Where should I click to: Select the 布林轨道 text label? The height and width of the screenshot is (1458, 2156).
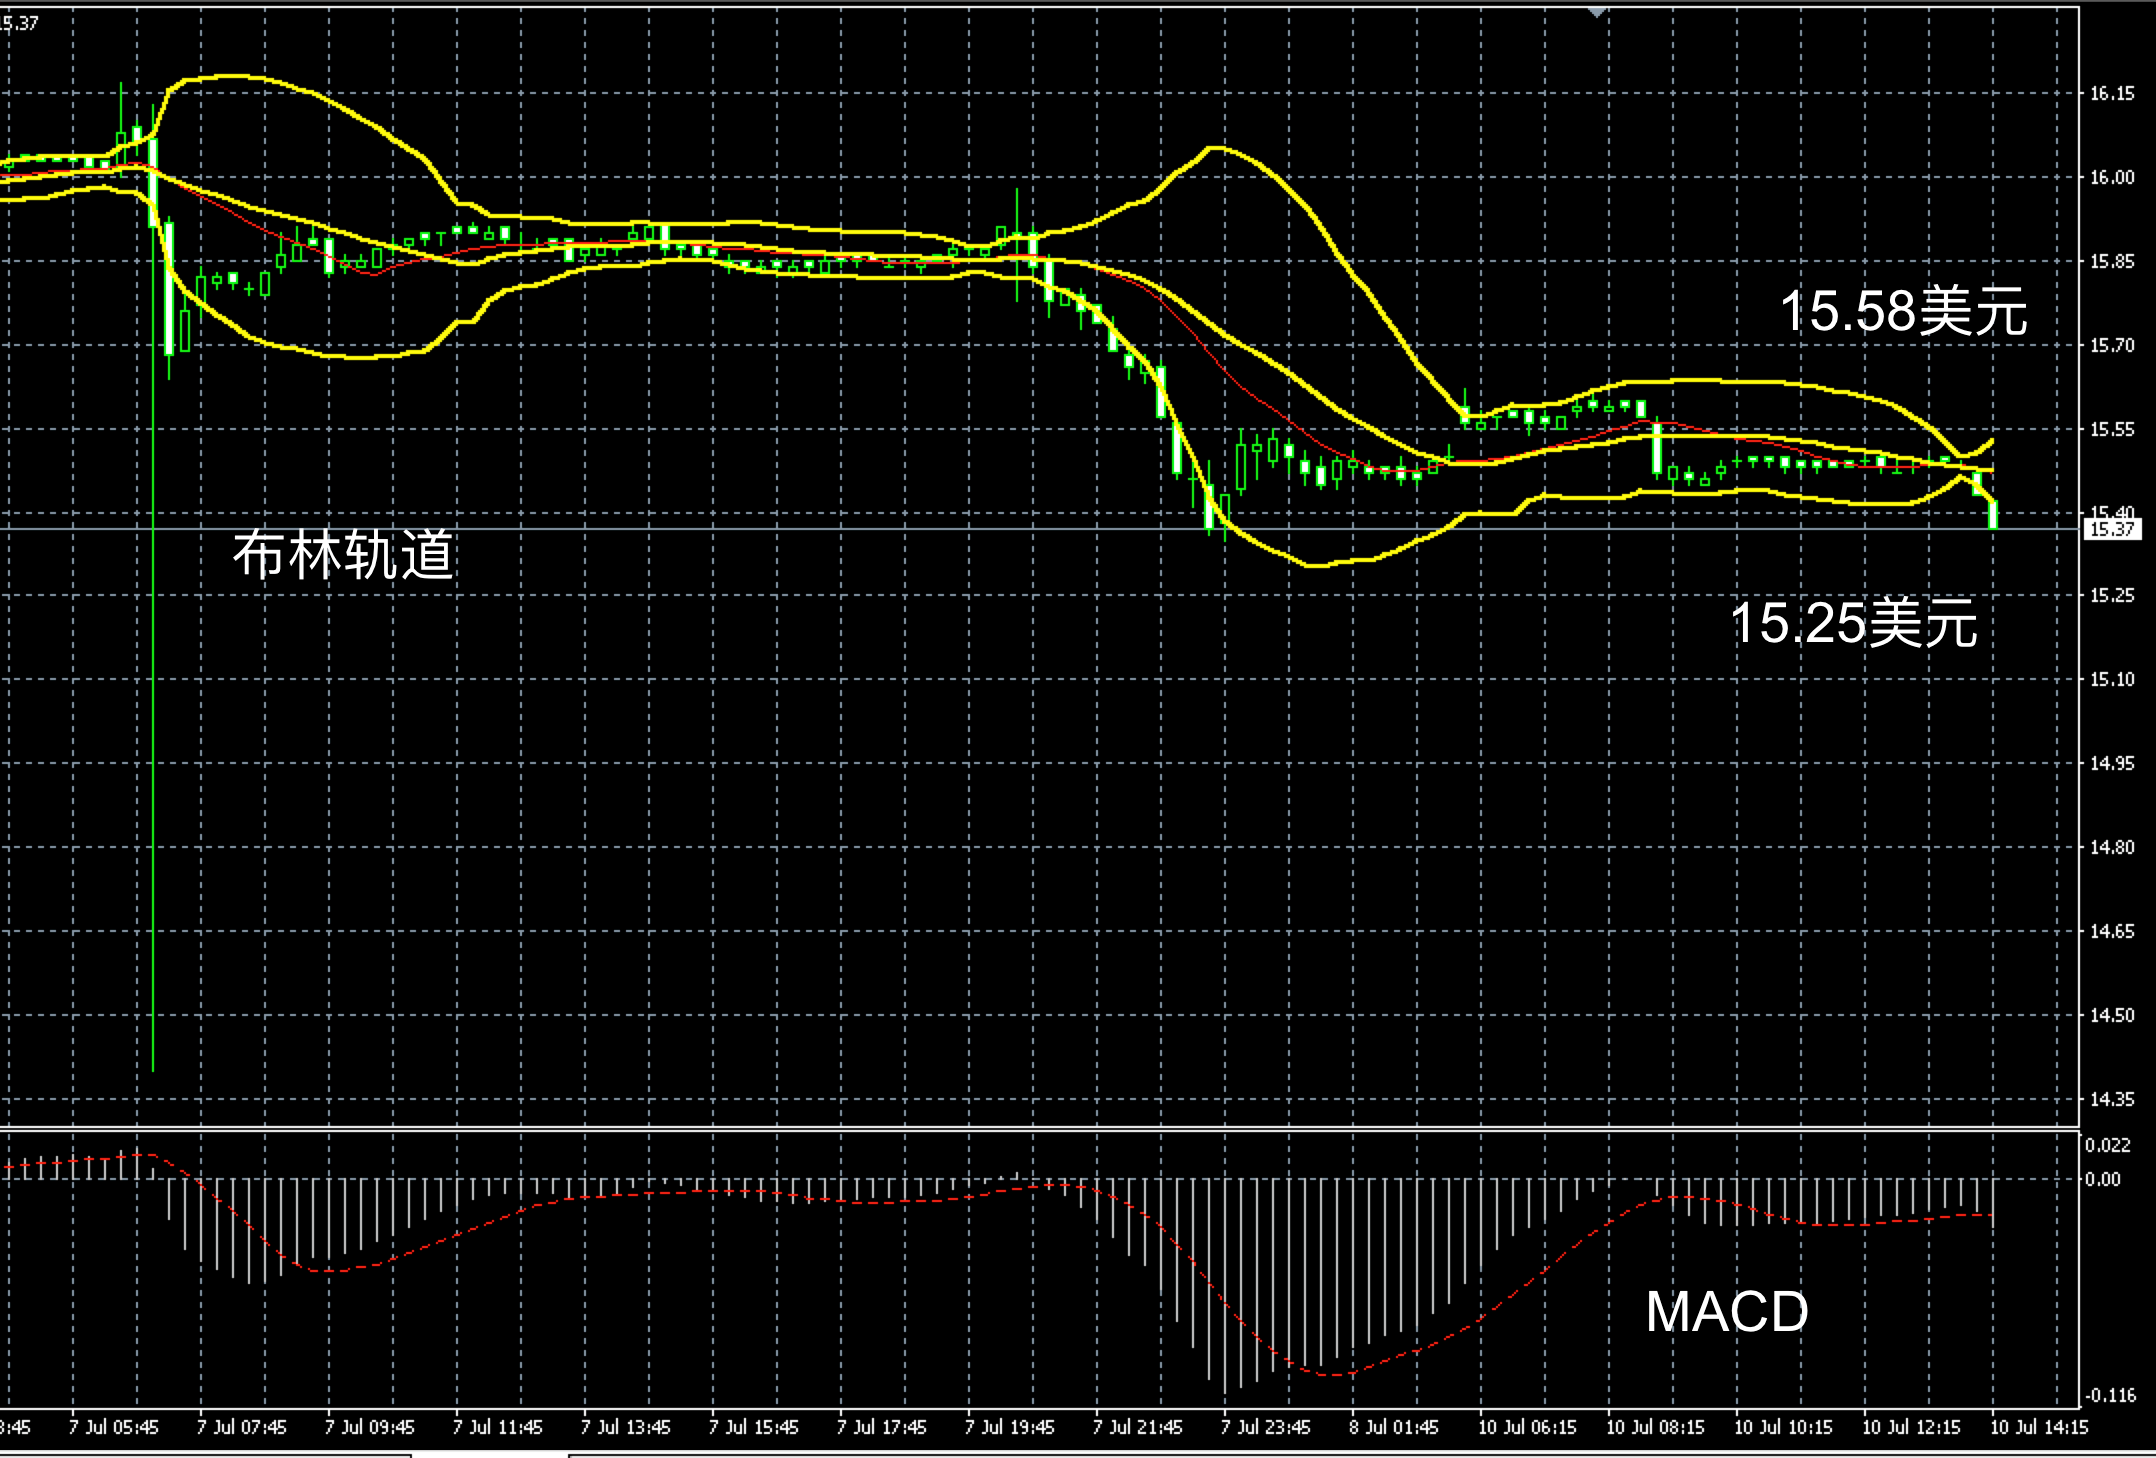(343, 555)
